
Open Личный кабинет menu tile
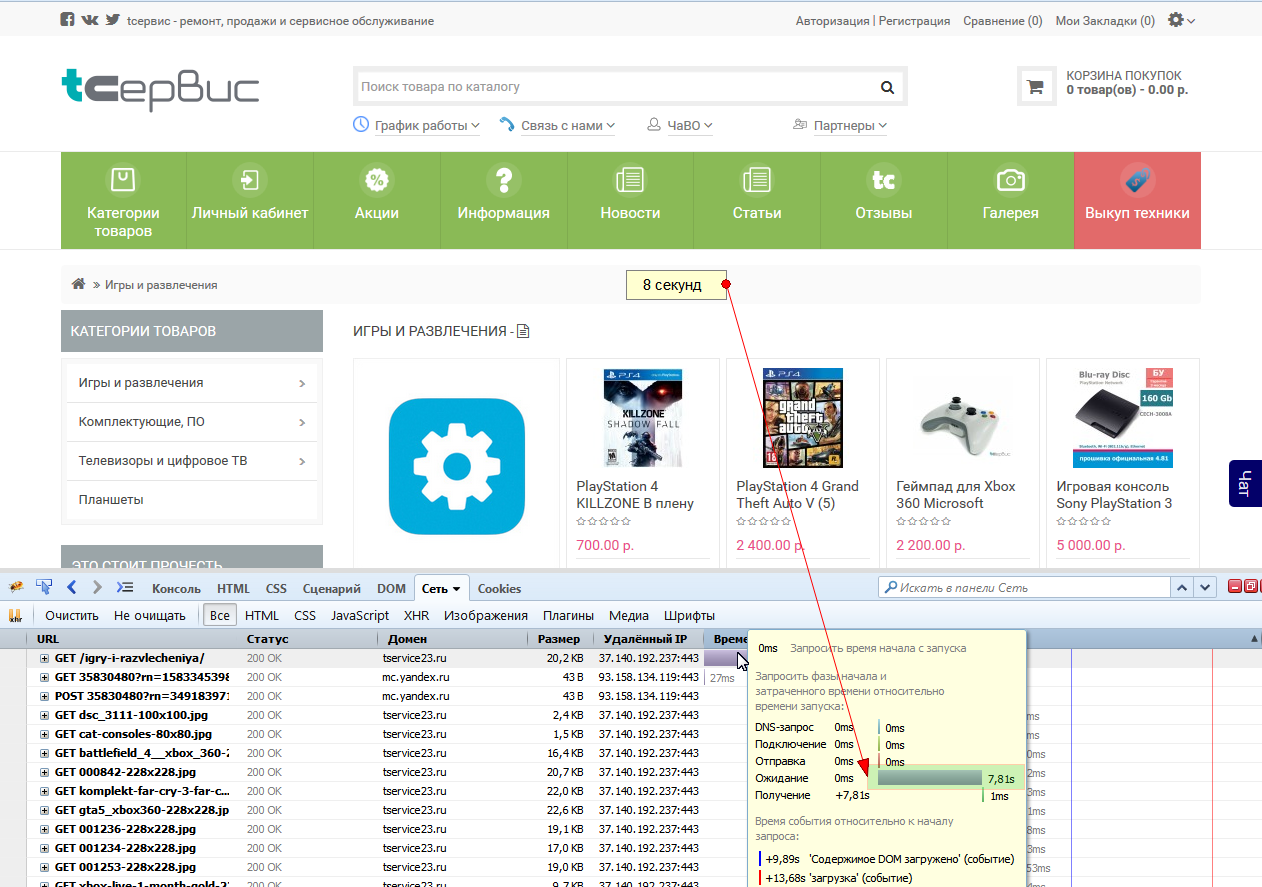(x=250, y=201)
